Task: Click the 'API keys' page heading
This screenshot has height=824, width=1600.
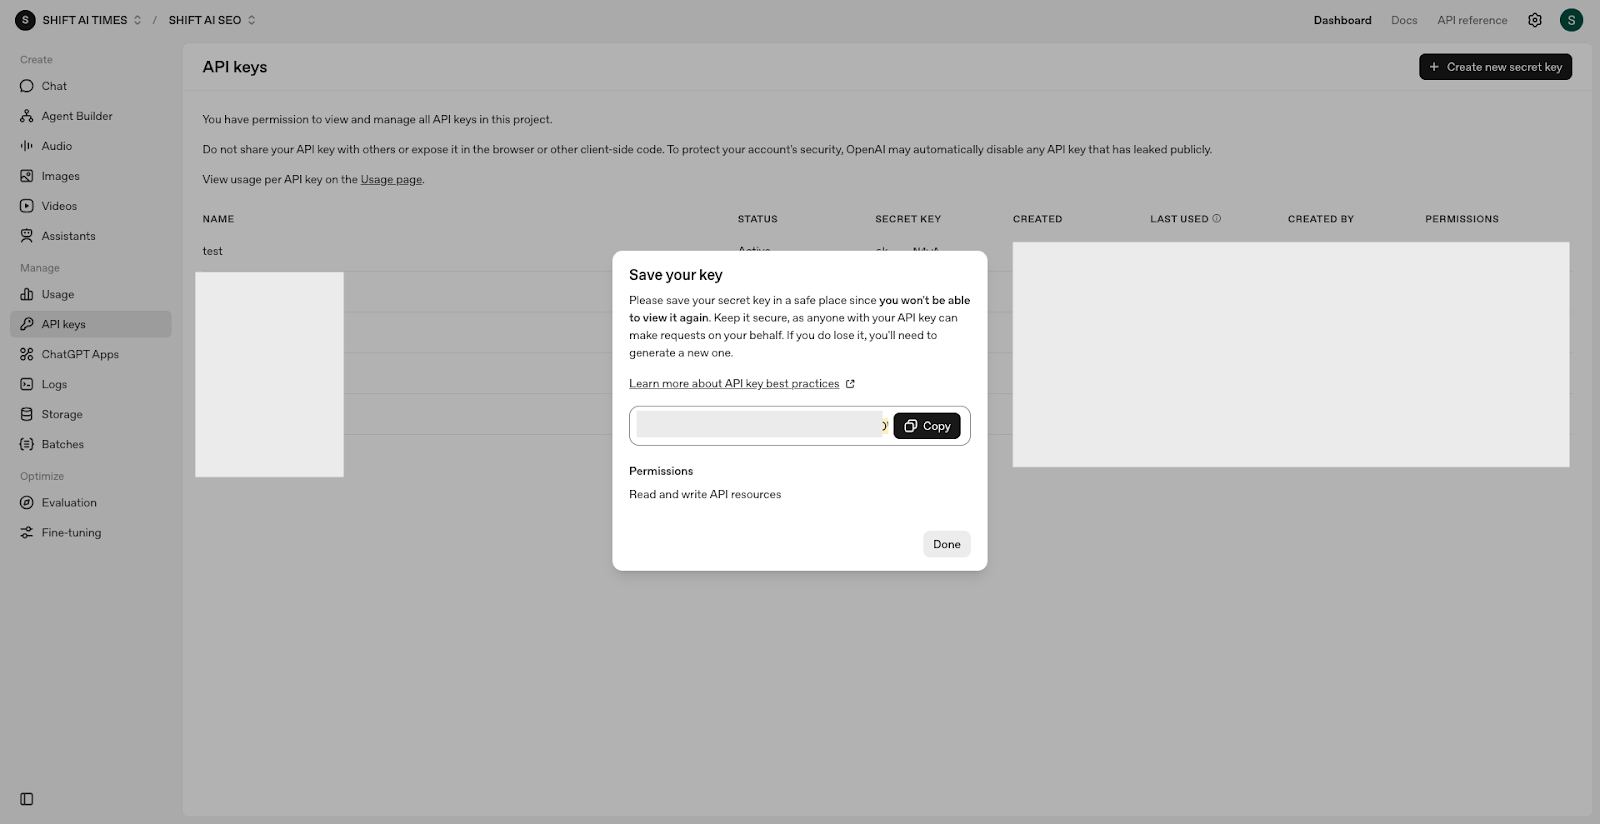Action: coord(235,67)
